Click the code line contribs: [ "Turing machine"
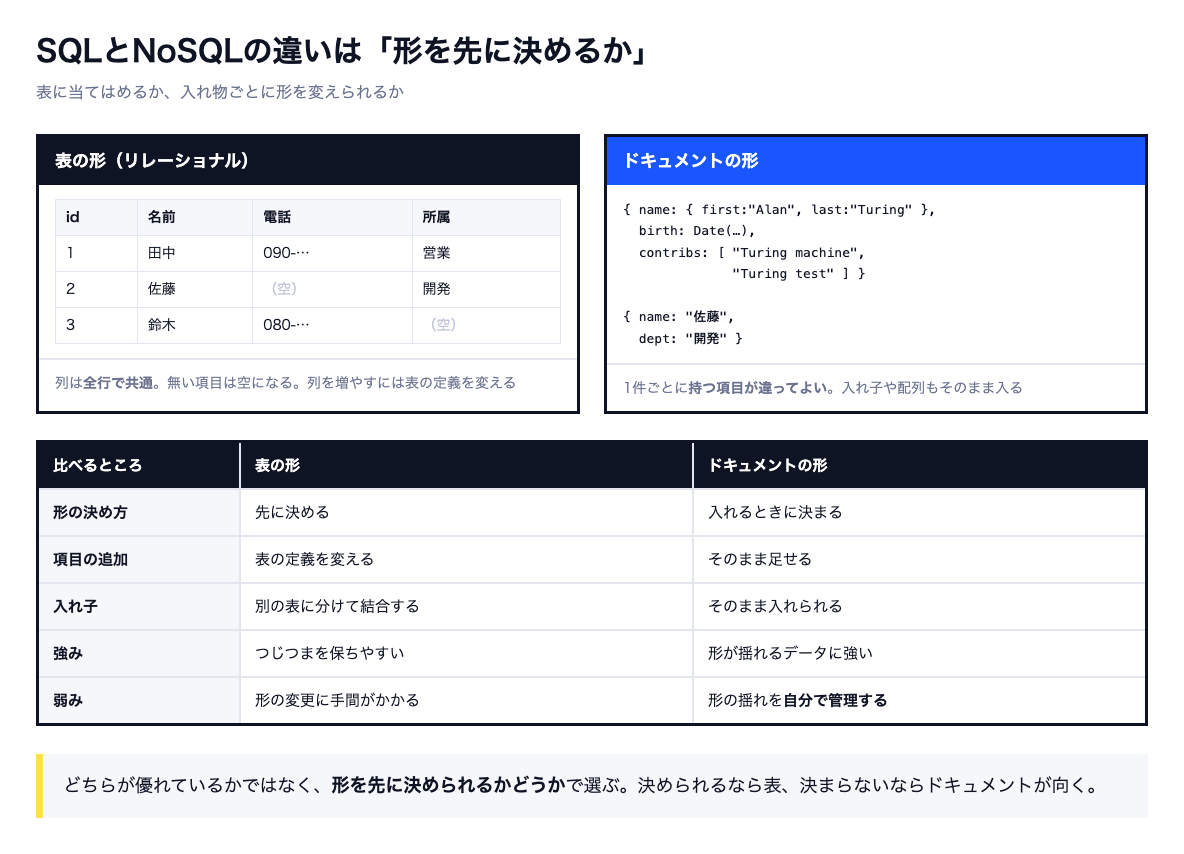 [x=751, y=253]
